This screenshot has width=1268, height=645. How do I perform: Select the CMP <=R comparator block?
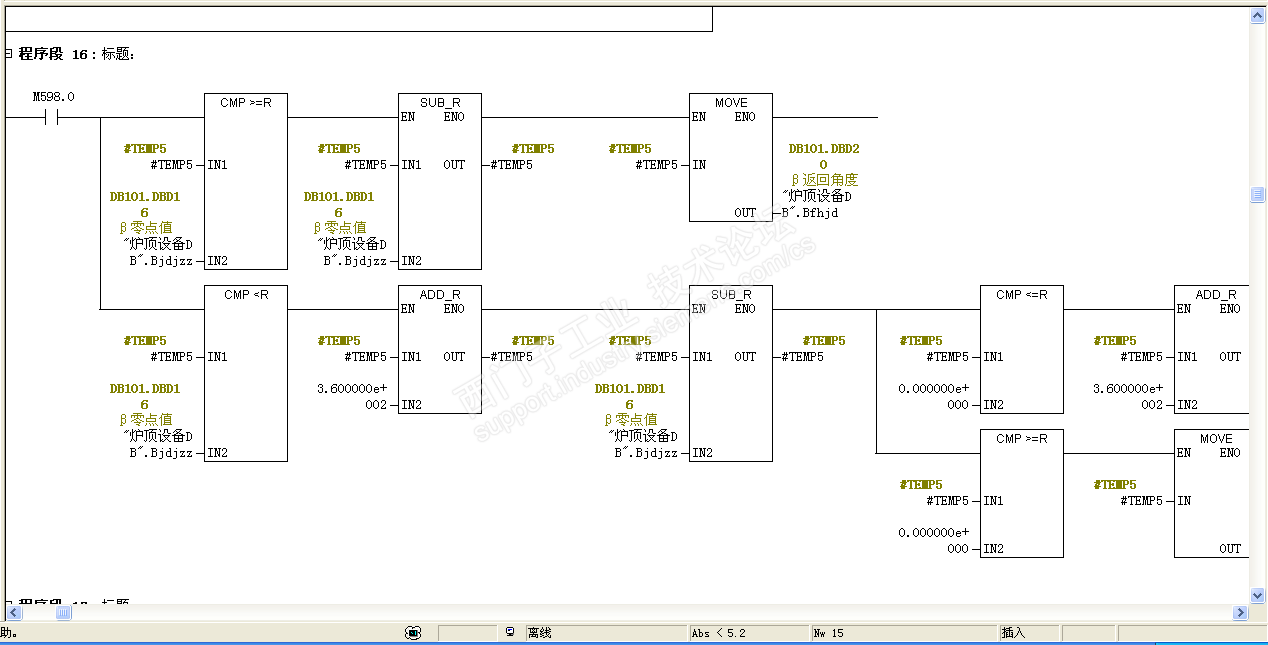[x=1022, y=350]
